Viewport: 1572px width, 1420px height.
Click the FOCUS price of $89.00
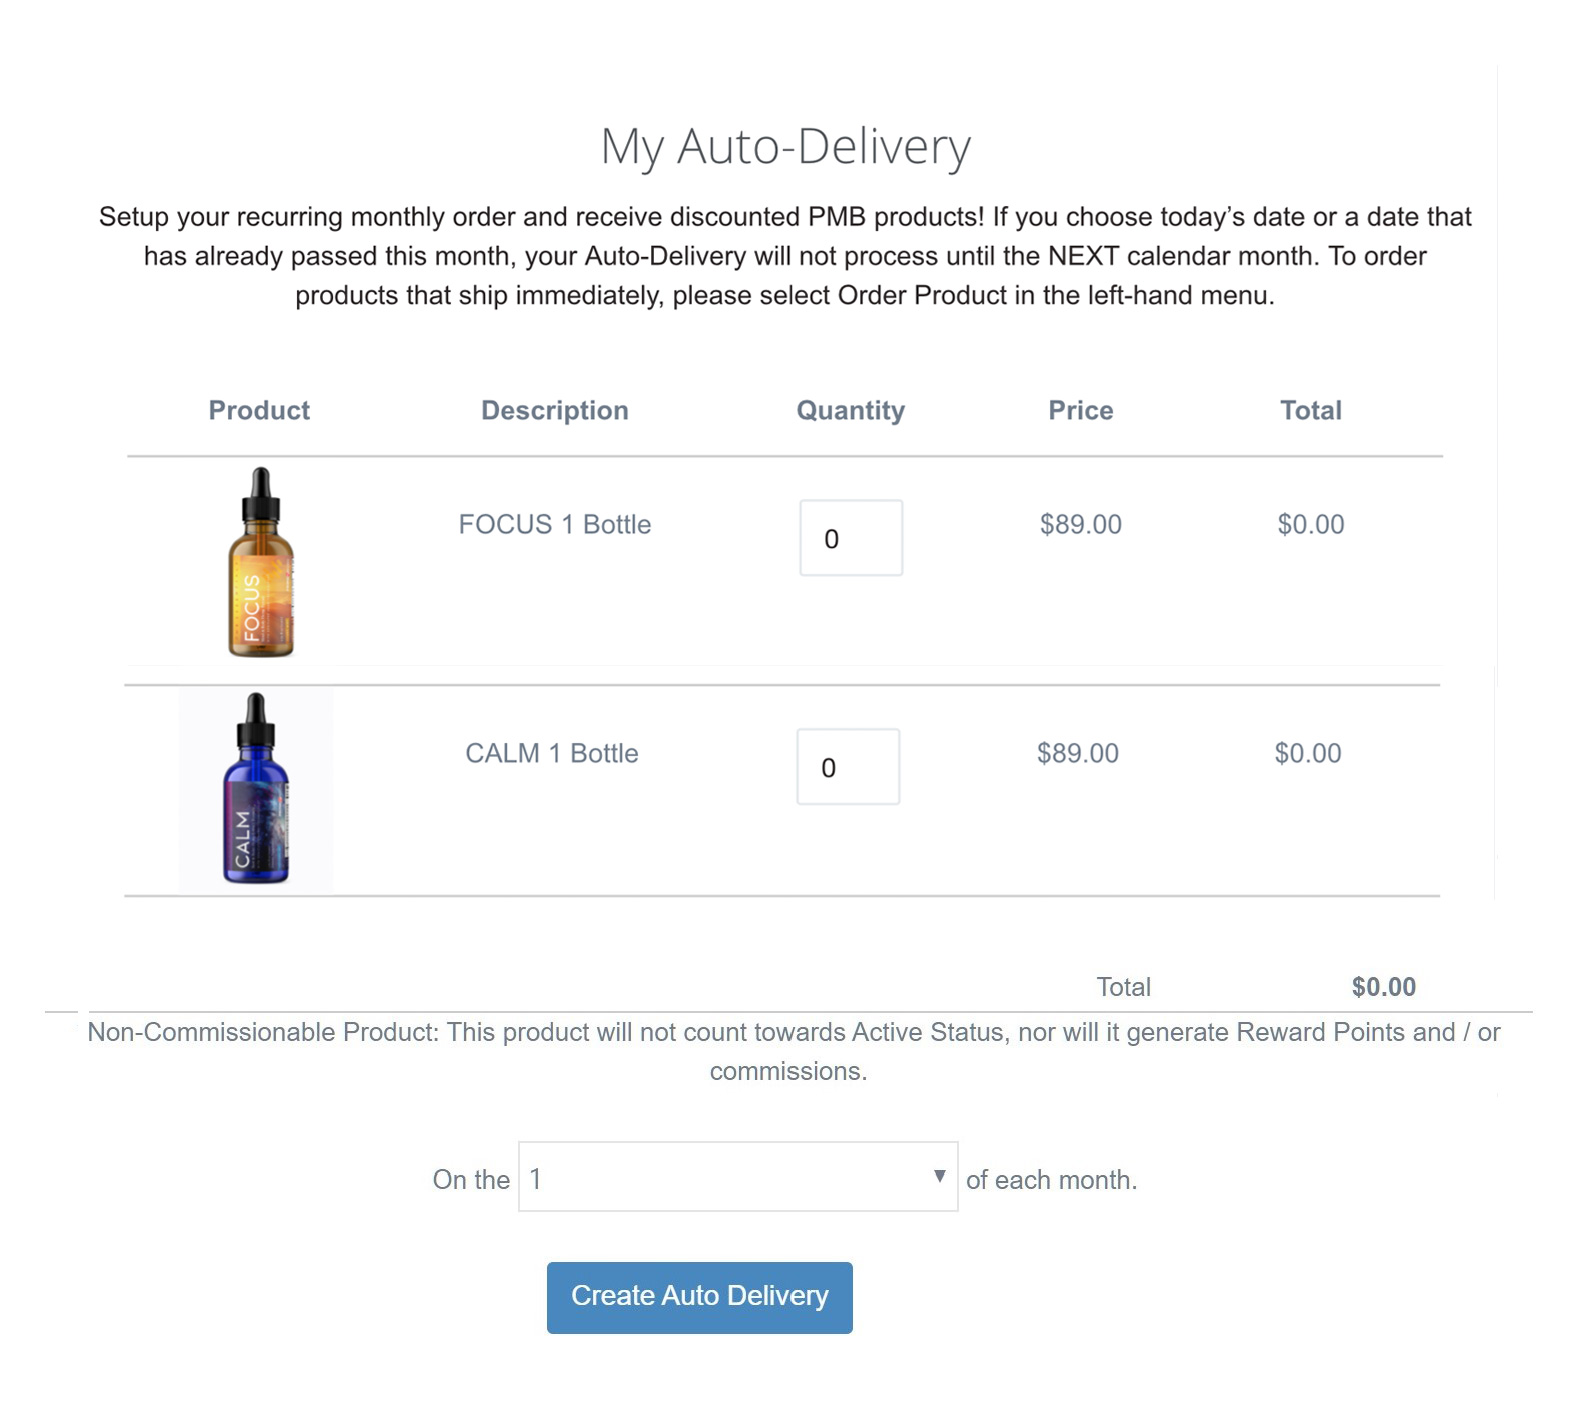click(x=1081, y=524)
